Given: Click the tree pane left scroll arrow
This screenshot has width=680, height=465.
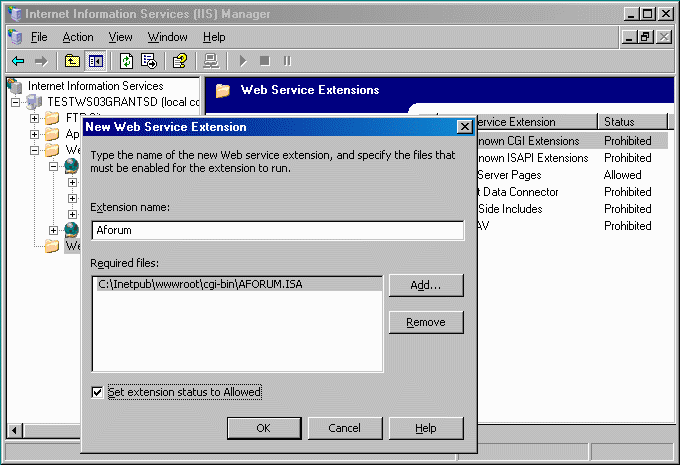Looking at the screenshot, I should (x=14, y=430).
